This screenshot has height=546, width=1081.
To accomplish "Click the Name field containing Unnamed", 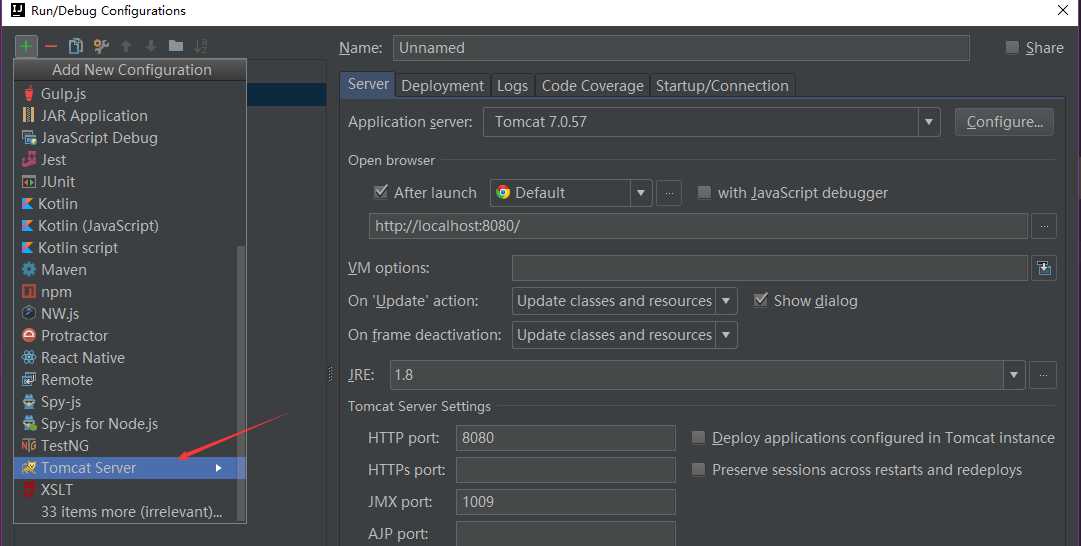I will click(681, 48).
